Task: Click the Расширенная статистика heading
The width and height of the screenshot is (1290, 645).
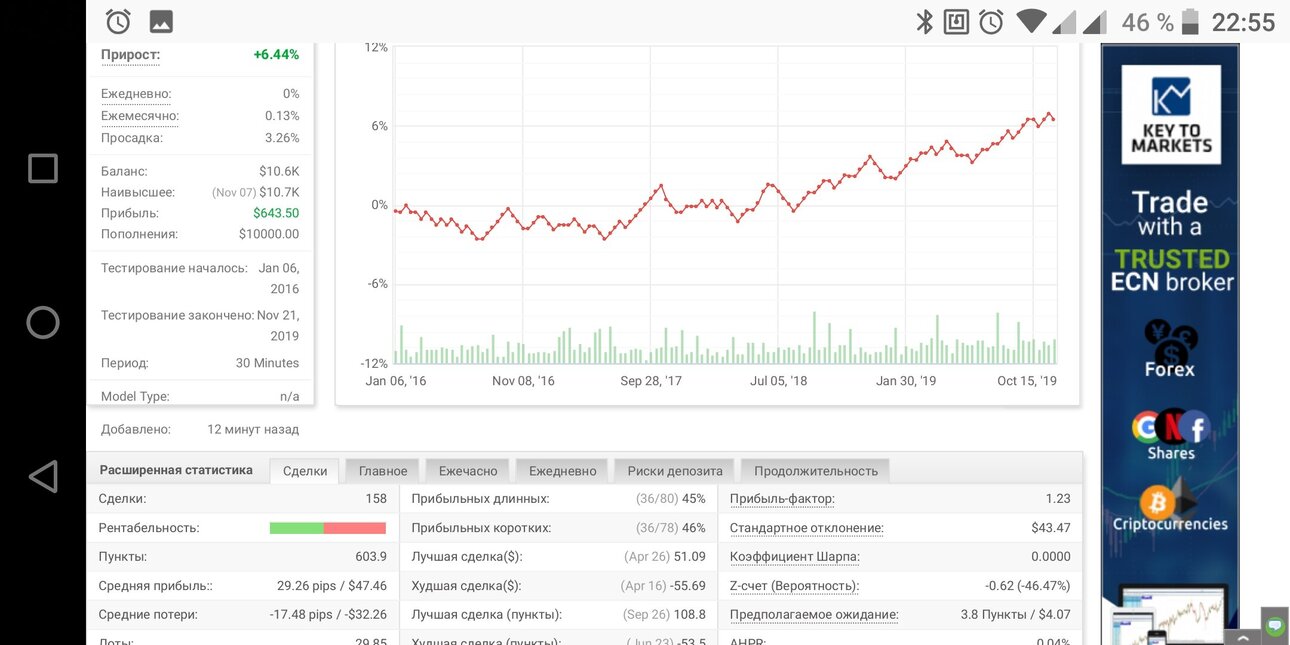Action: (x=176, y=470)
